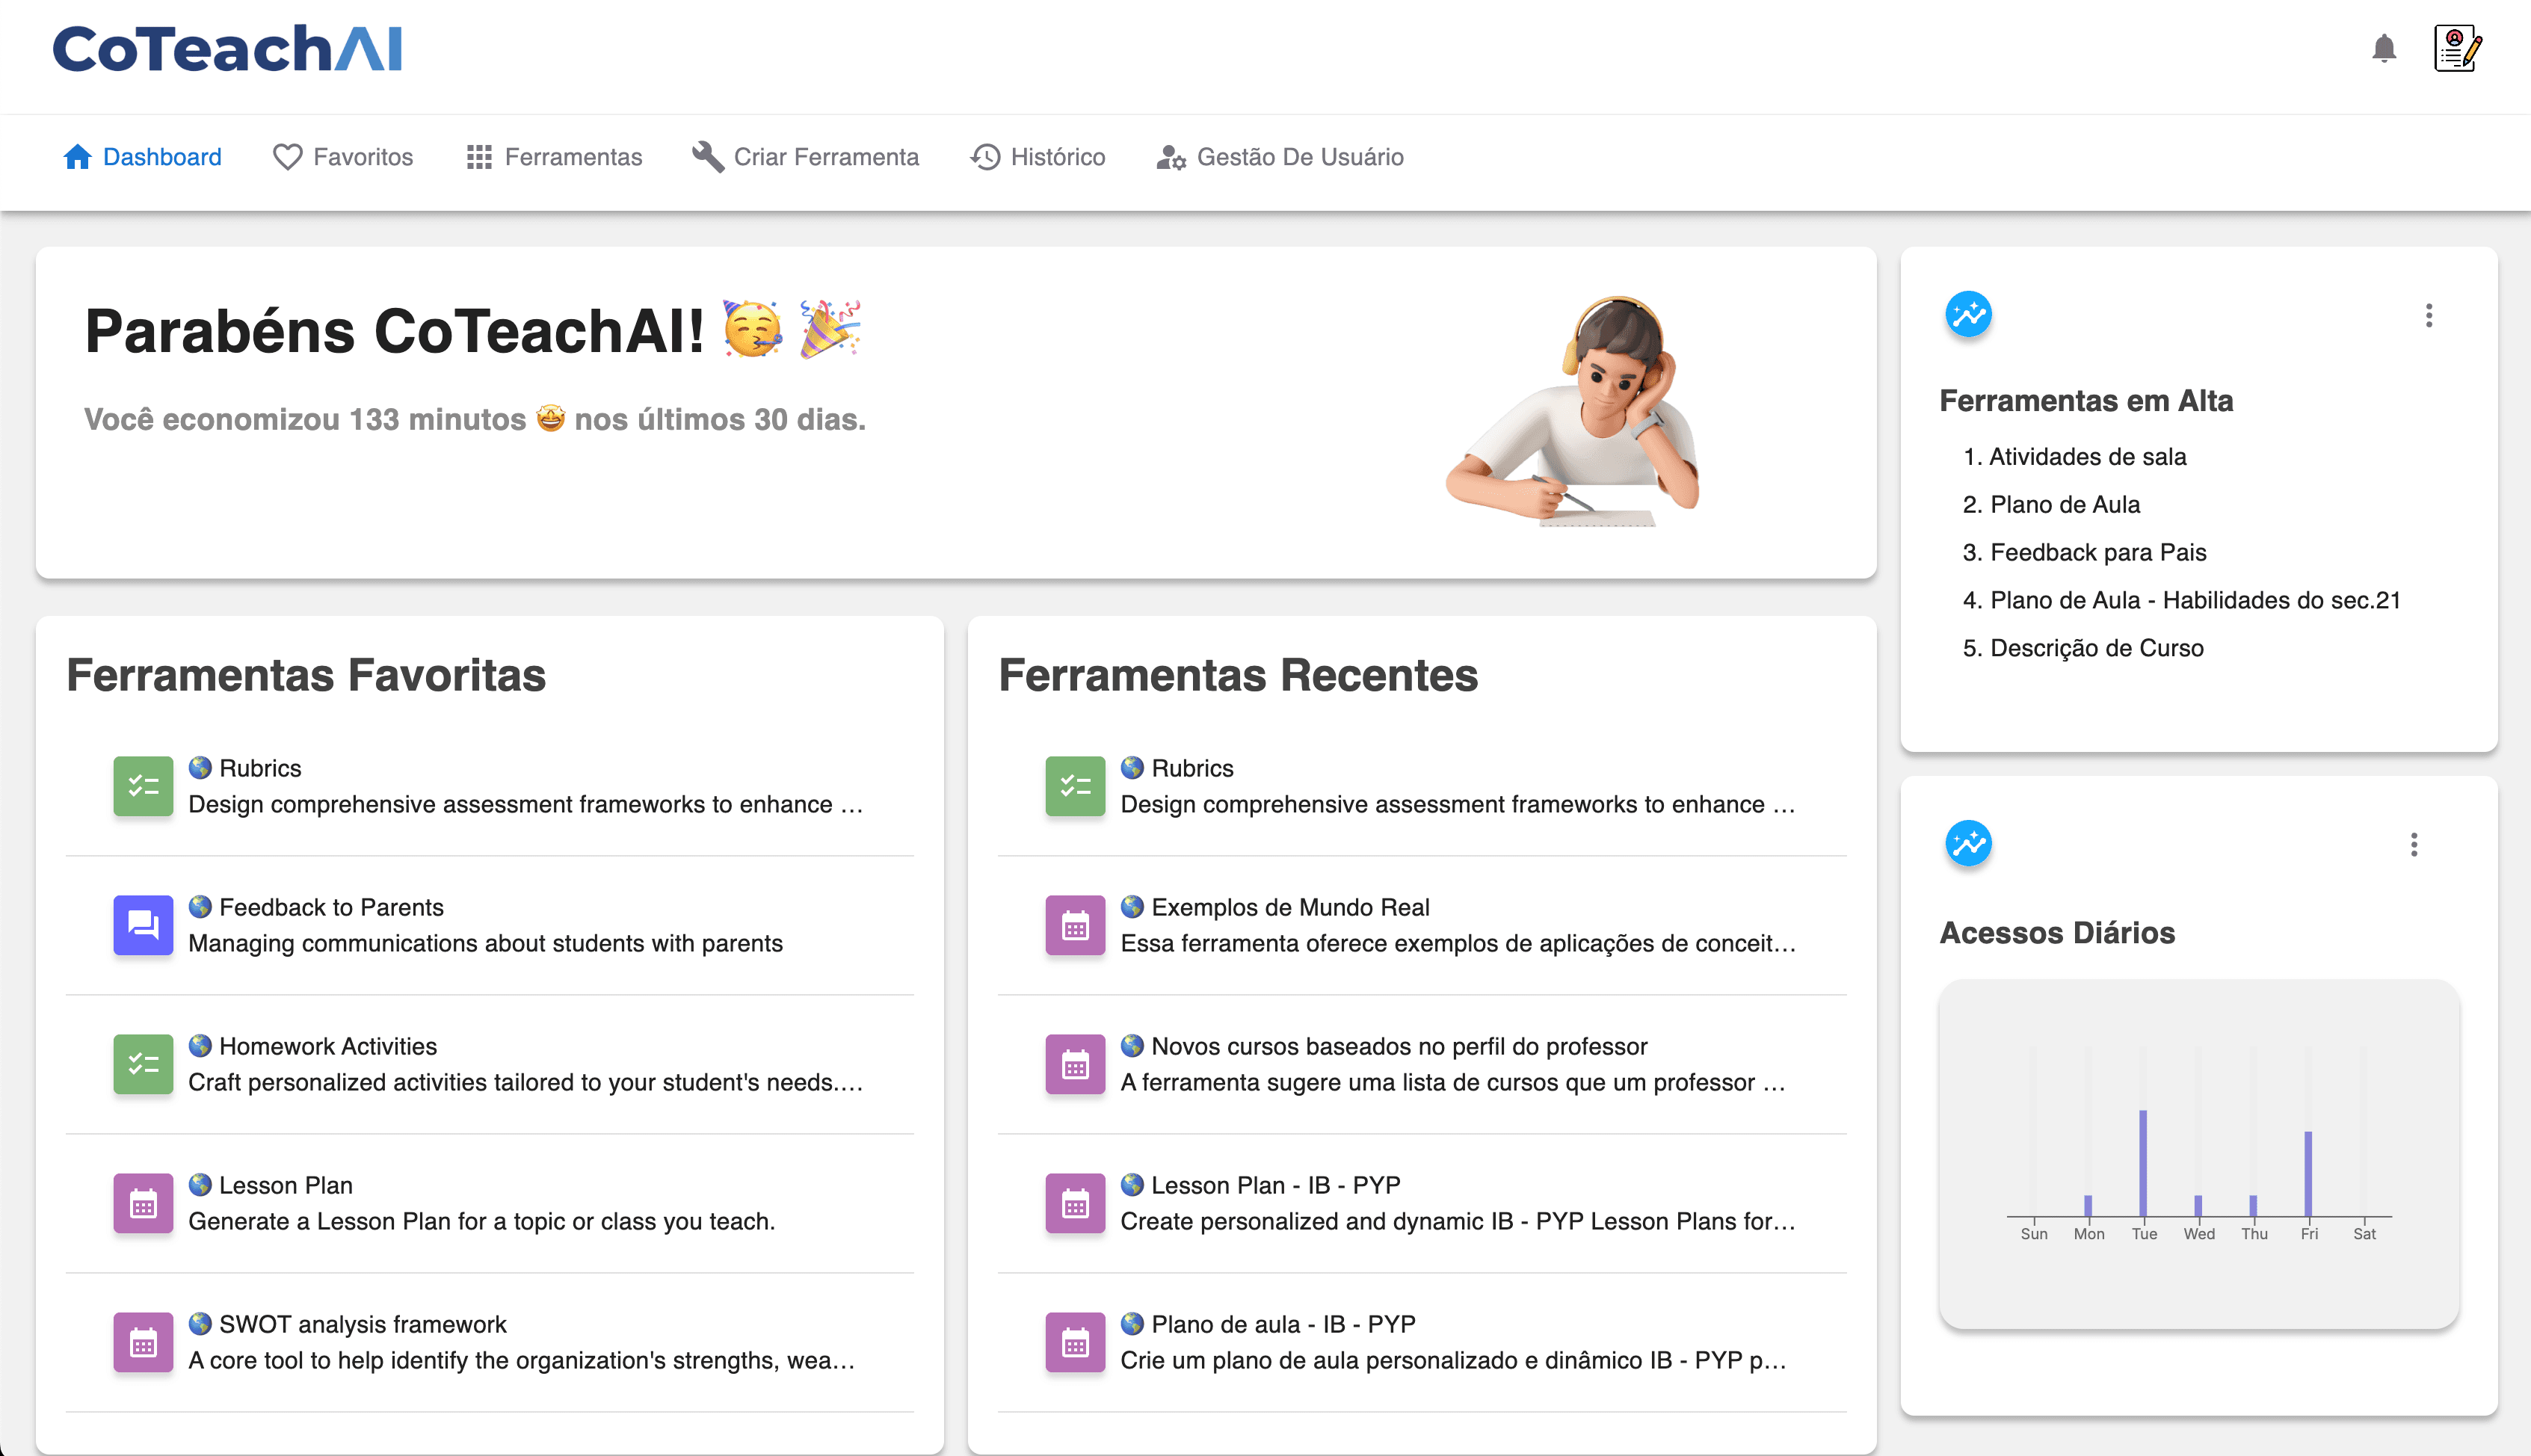Click the analytics icon above Ferramentas em Alta
This screenshot has height=1456, width=2531.
click(1968, 314)
